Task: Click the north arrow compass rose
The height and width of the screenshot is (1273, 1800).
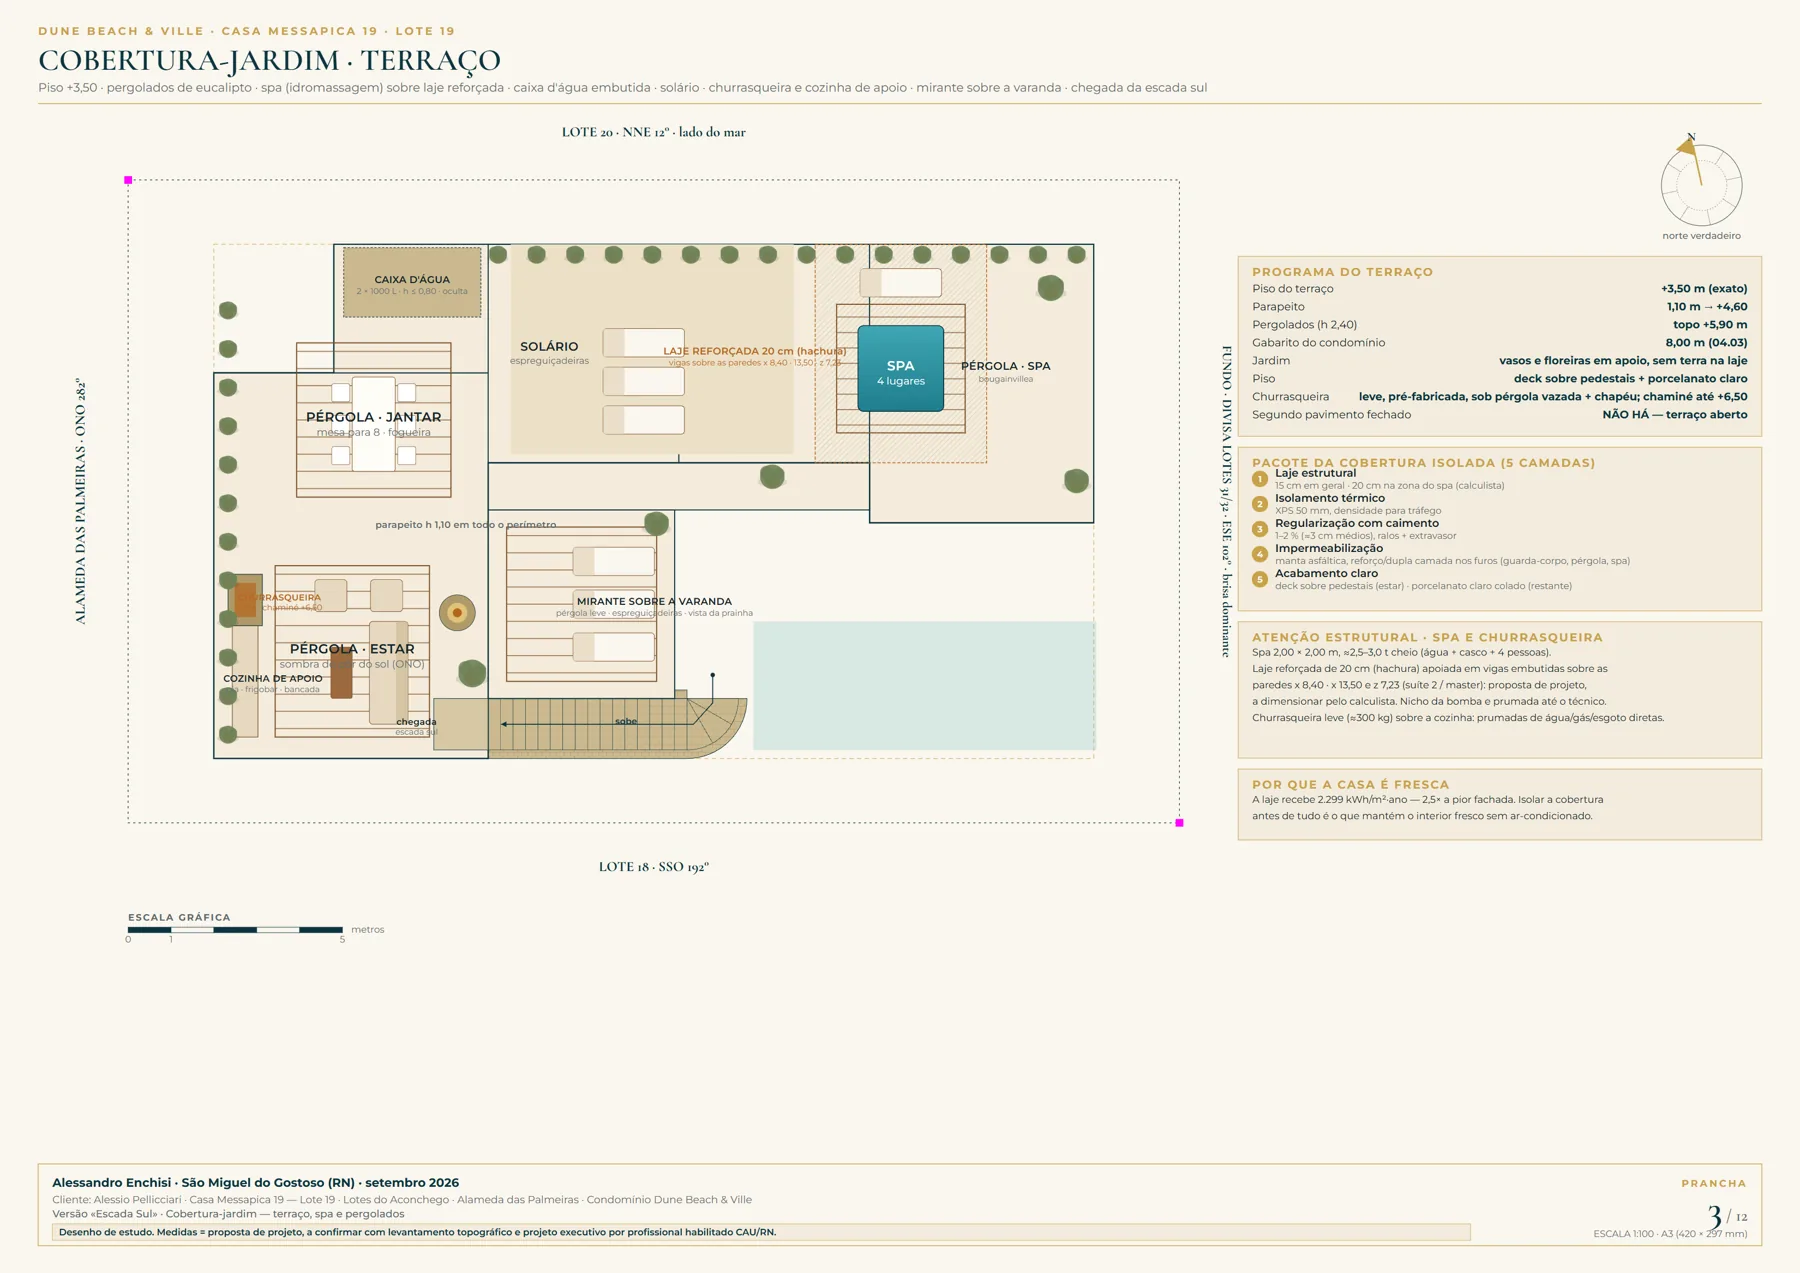Action: (1701, 183)
